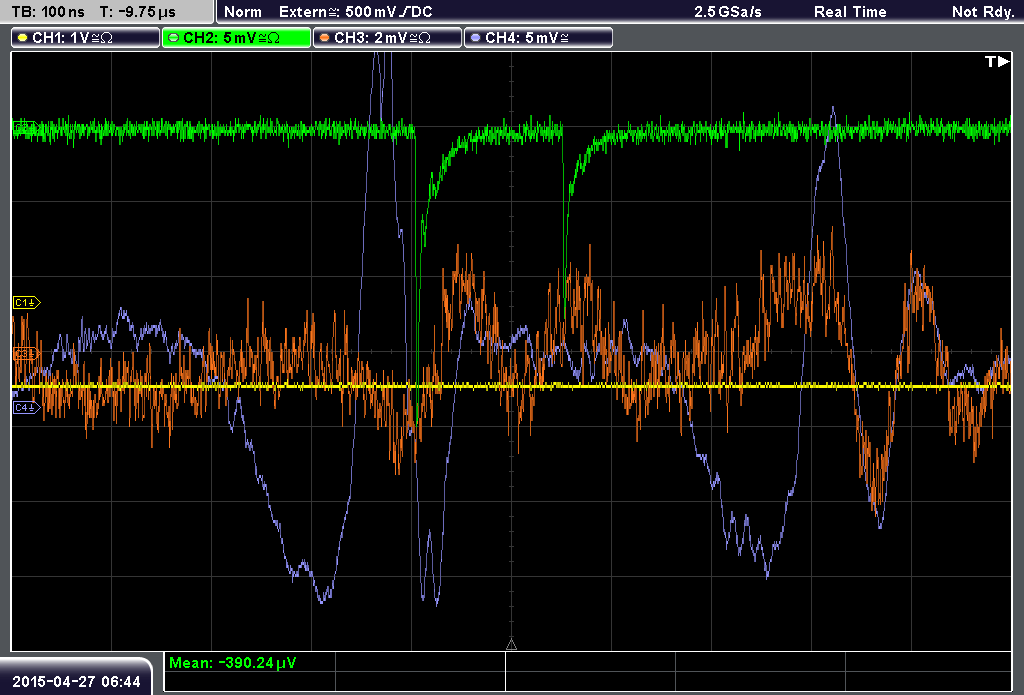Click the yellow dot in CH1 tab
Viewport: 1024px width, 695px height.
tap(23, 38)
